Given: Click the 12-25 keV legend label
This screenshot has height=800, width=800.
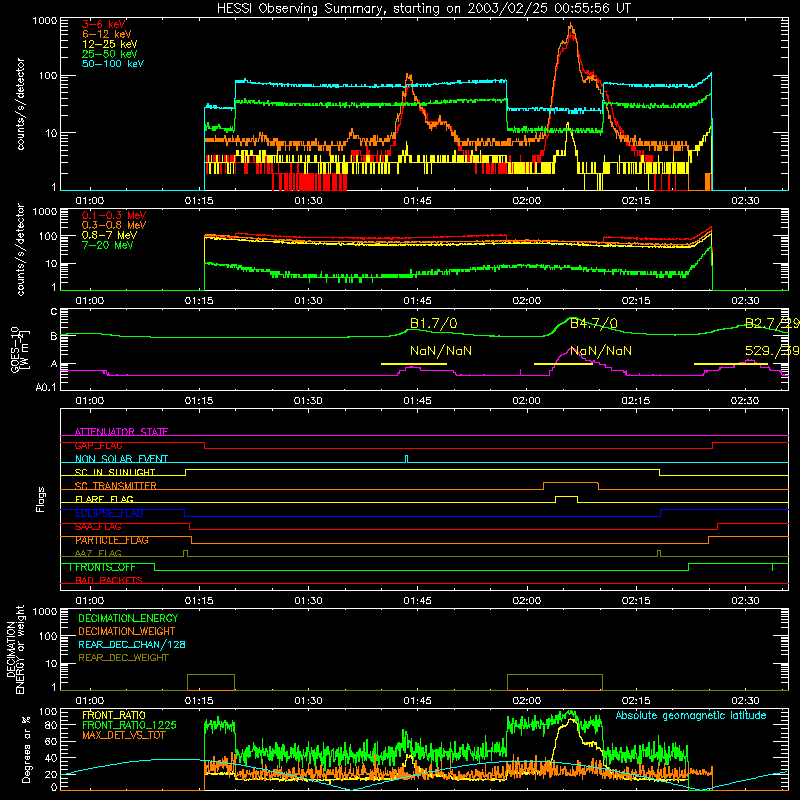Looking at the screenshot, I should tap(110, 44).
